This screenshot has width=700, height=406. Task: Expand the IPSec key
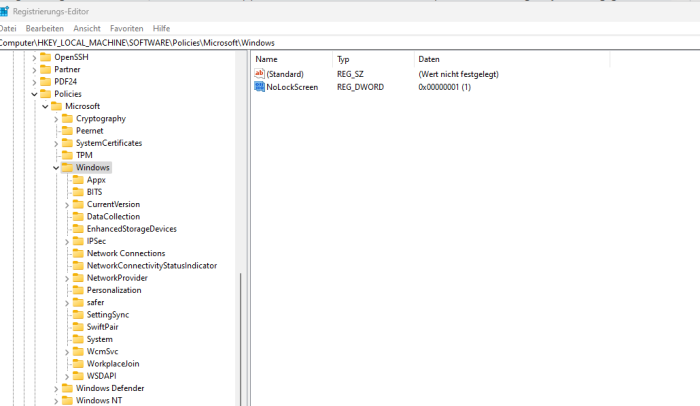point(67,242)
